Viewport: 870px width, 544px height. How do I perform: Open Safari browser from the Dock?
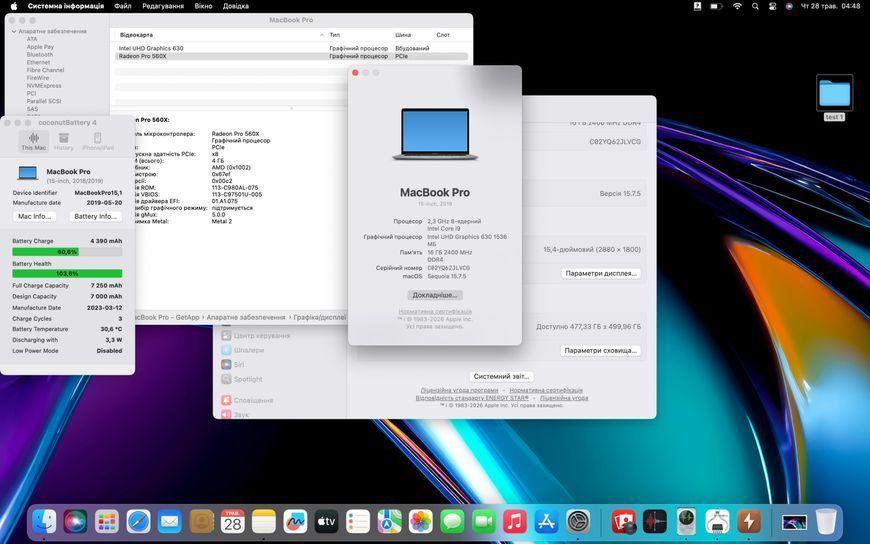[138, 522]
